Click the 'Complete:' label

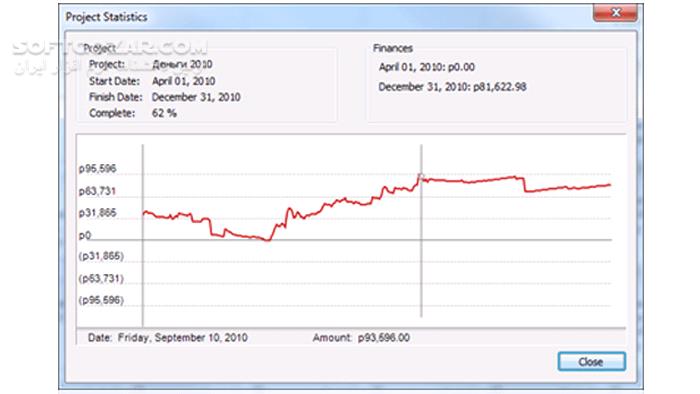112,113
